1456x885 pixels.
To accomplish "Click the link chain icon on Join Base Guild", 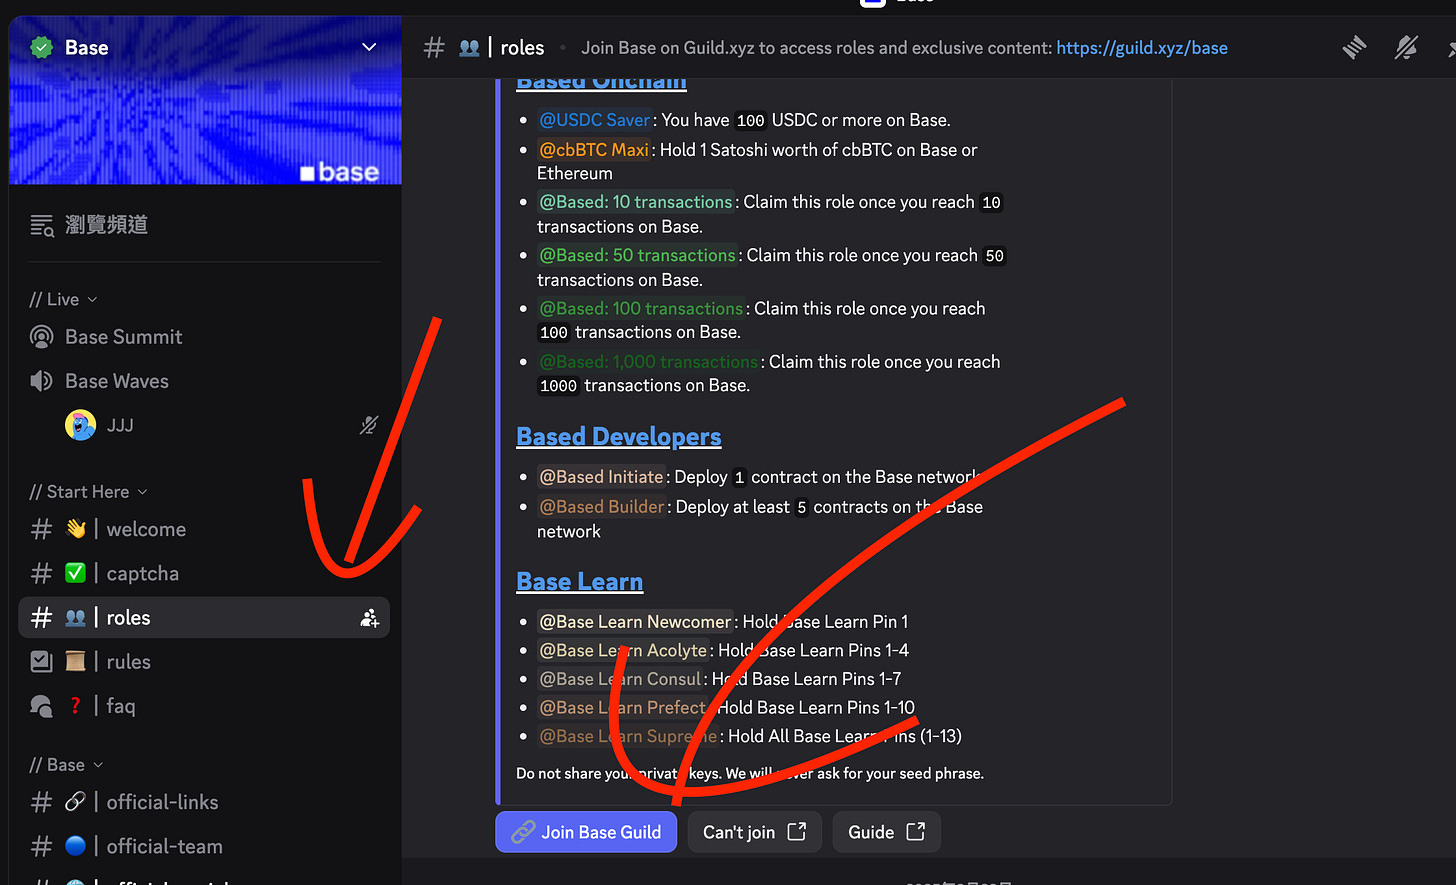I will (523, 832).
